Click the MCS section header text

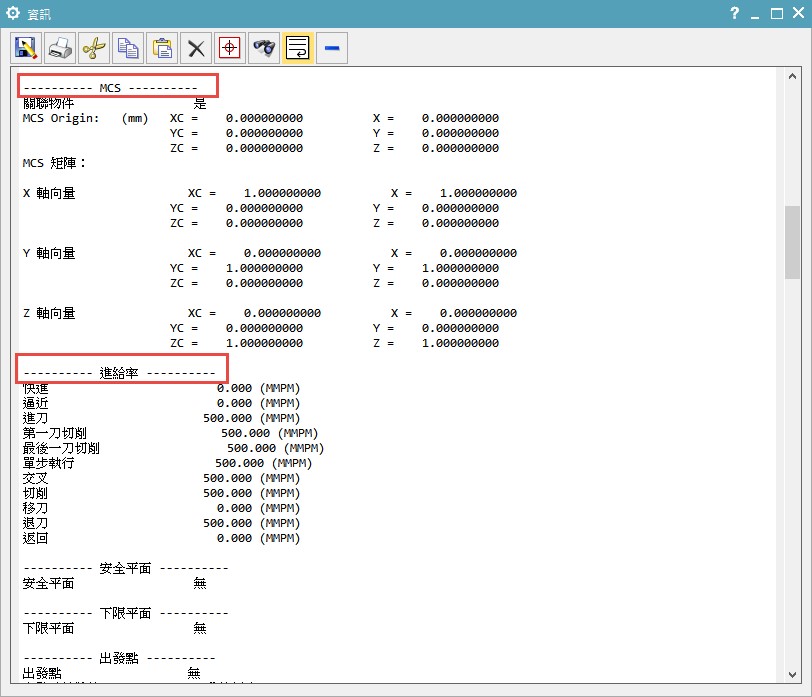tap(110, 88)
